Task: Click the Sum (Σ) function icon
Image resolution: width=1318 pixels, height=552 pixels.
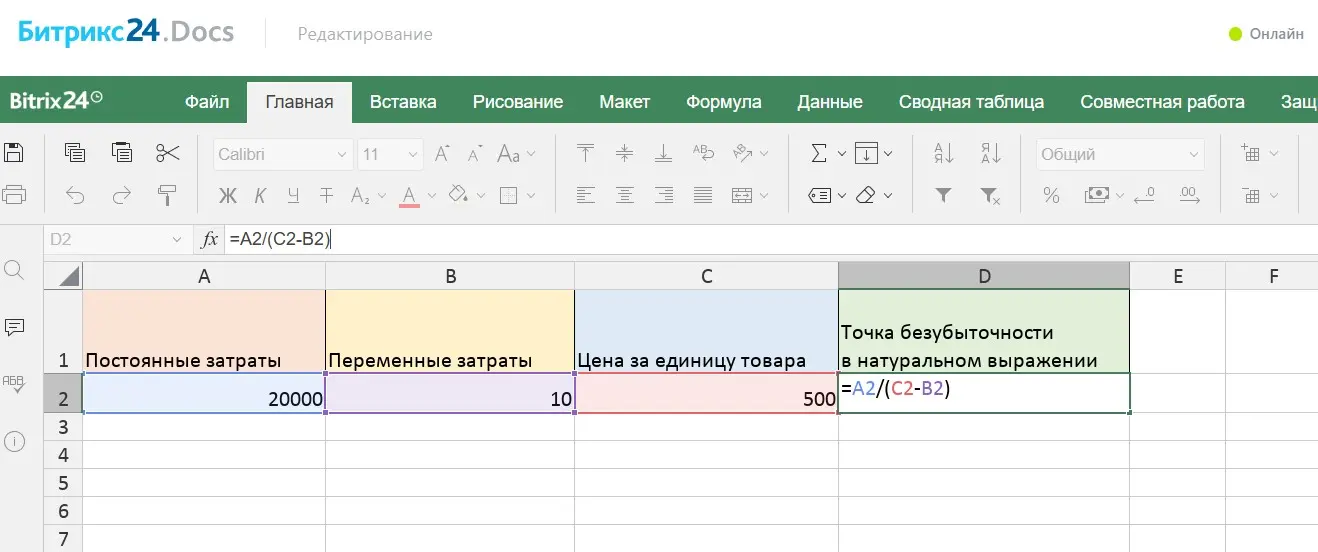Action: pyautogui.click(x=819, y=154)
